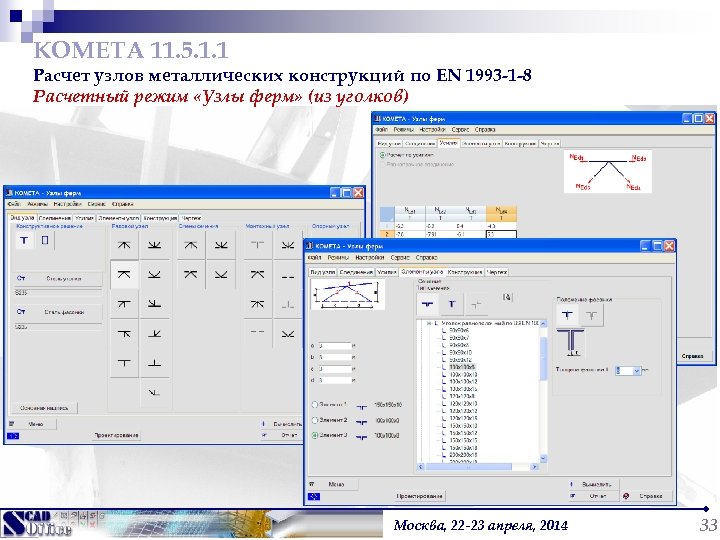Choose Рядовой узел upper chord with three members

[124, 245]
